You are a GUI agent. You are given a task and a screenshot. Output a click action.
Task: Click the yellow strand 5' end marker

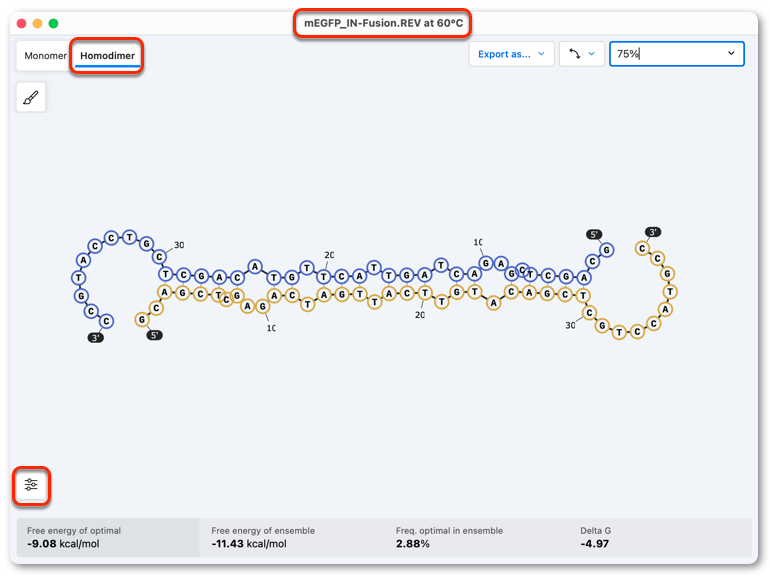click(154, 335)
